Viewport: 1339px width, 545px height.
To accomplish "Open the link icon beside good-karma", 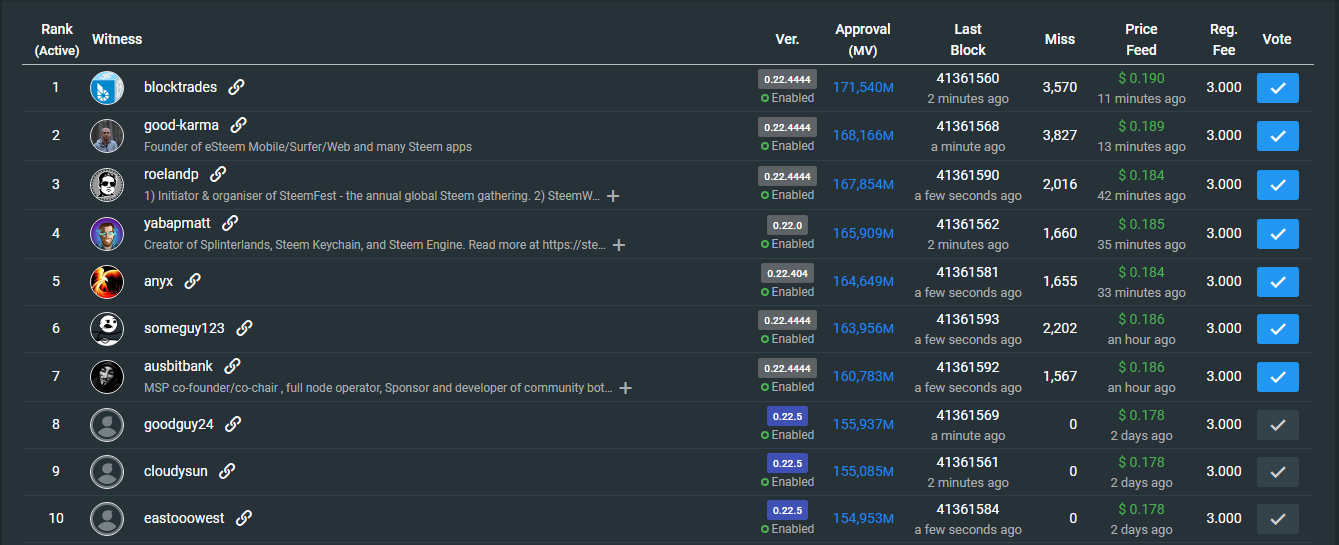I will coord(238,125).
